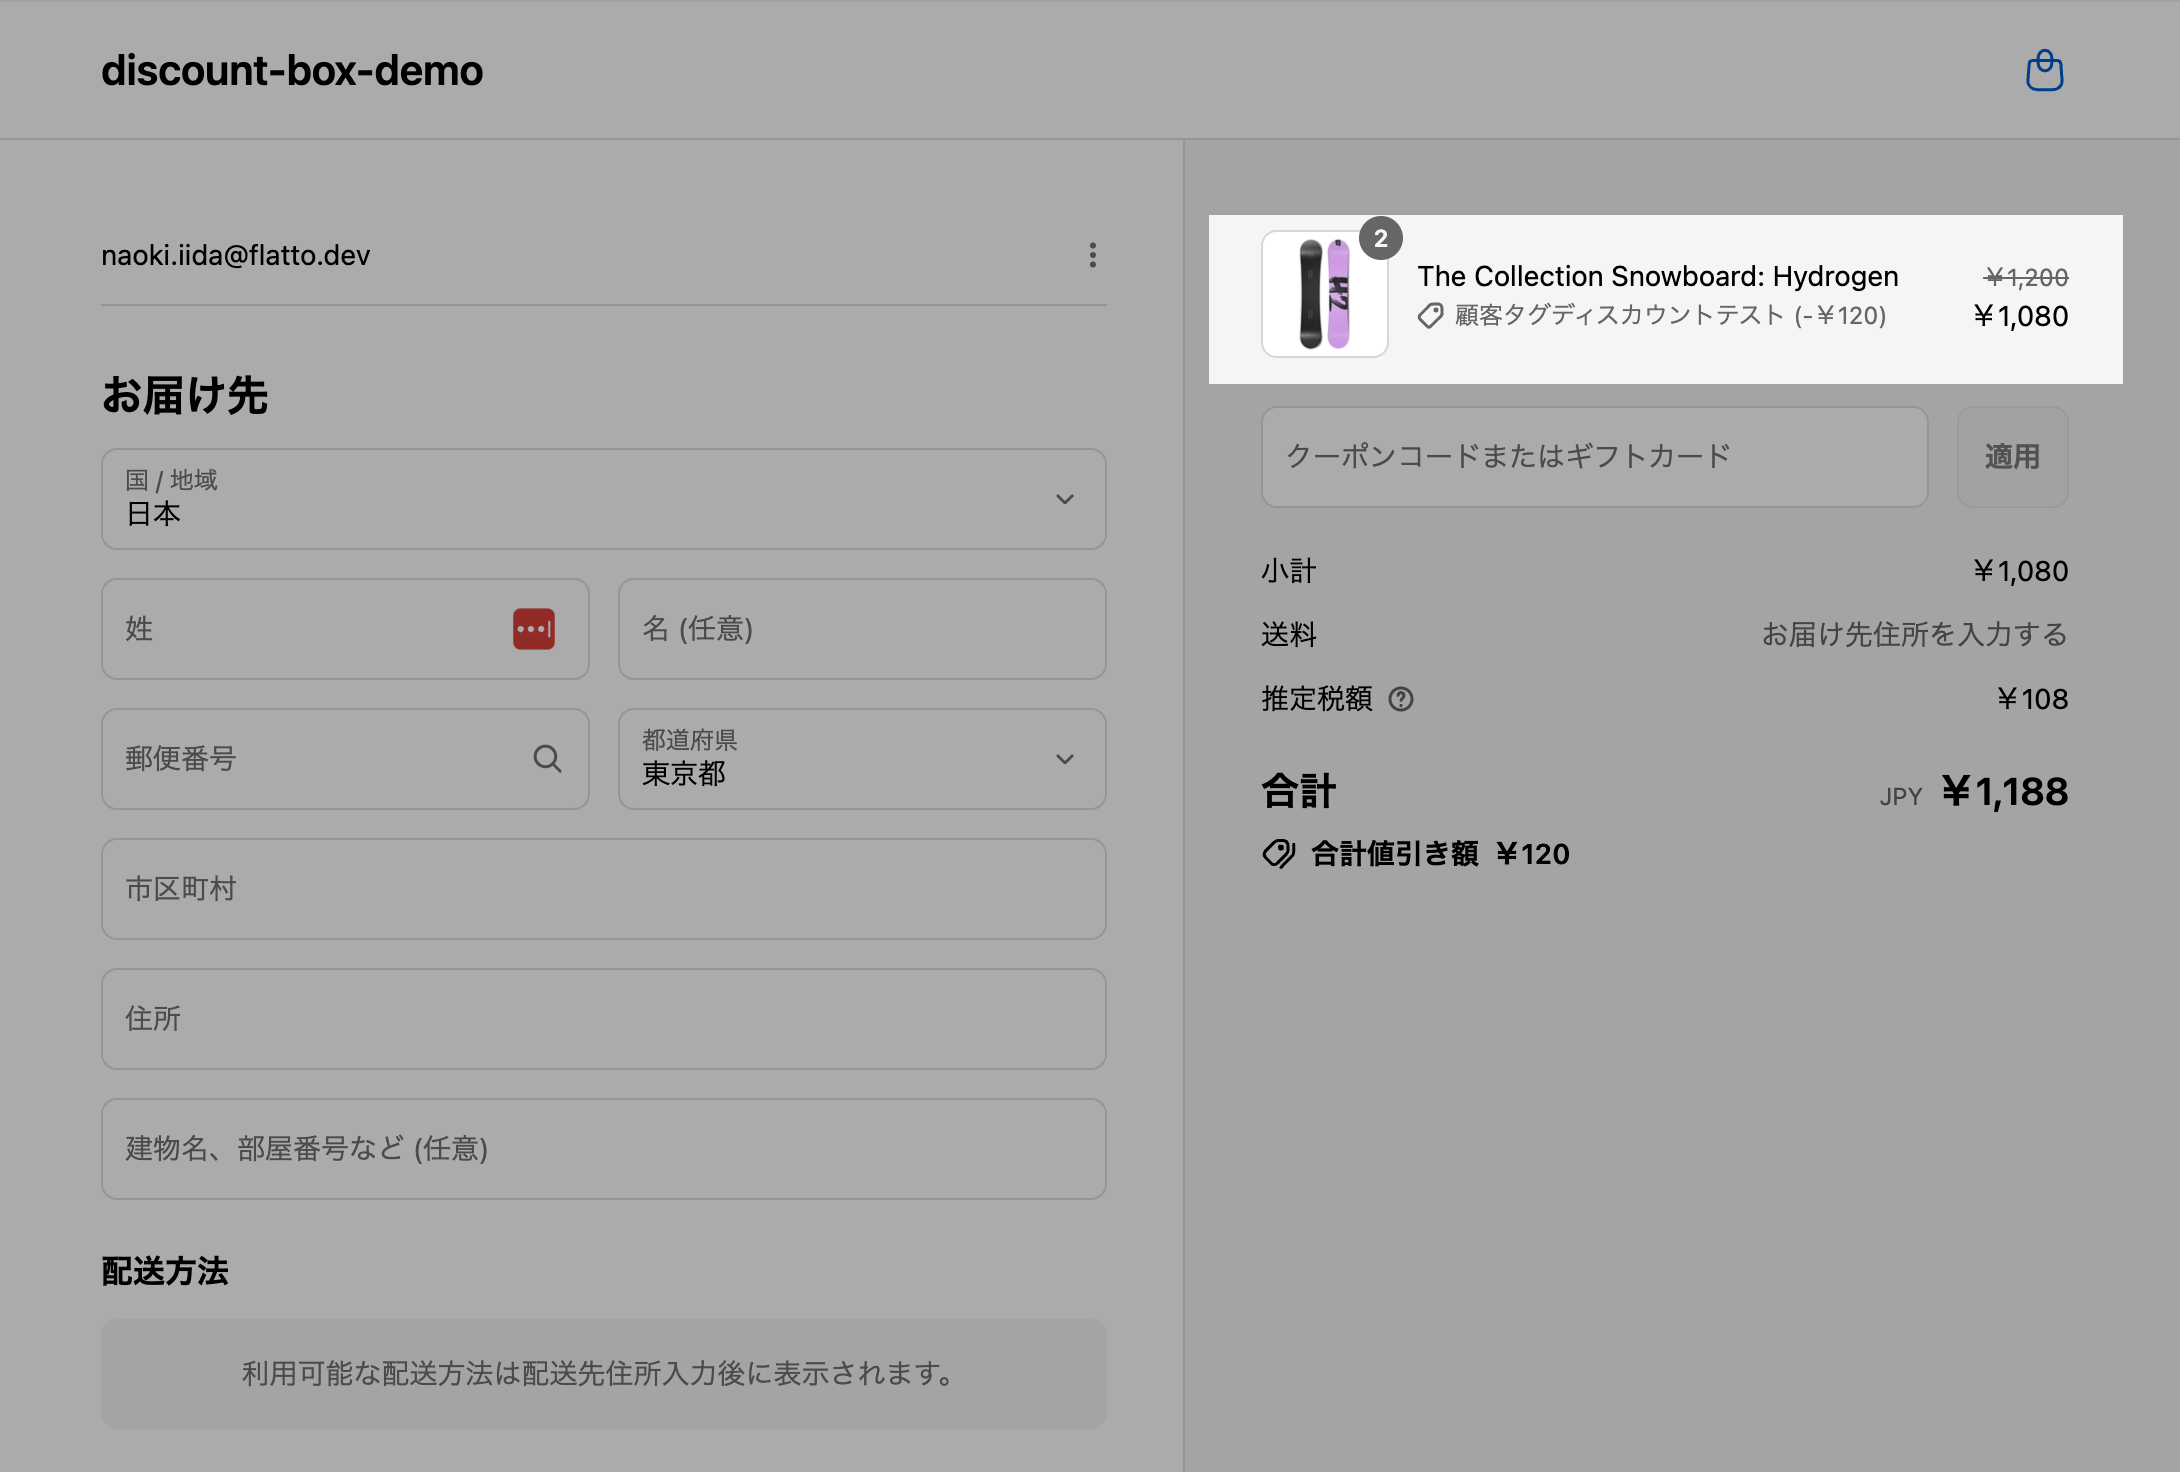
Task: Click the red password manager icon
Action: tap(533, 629)
